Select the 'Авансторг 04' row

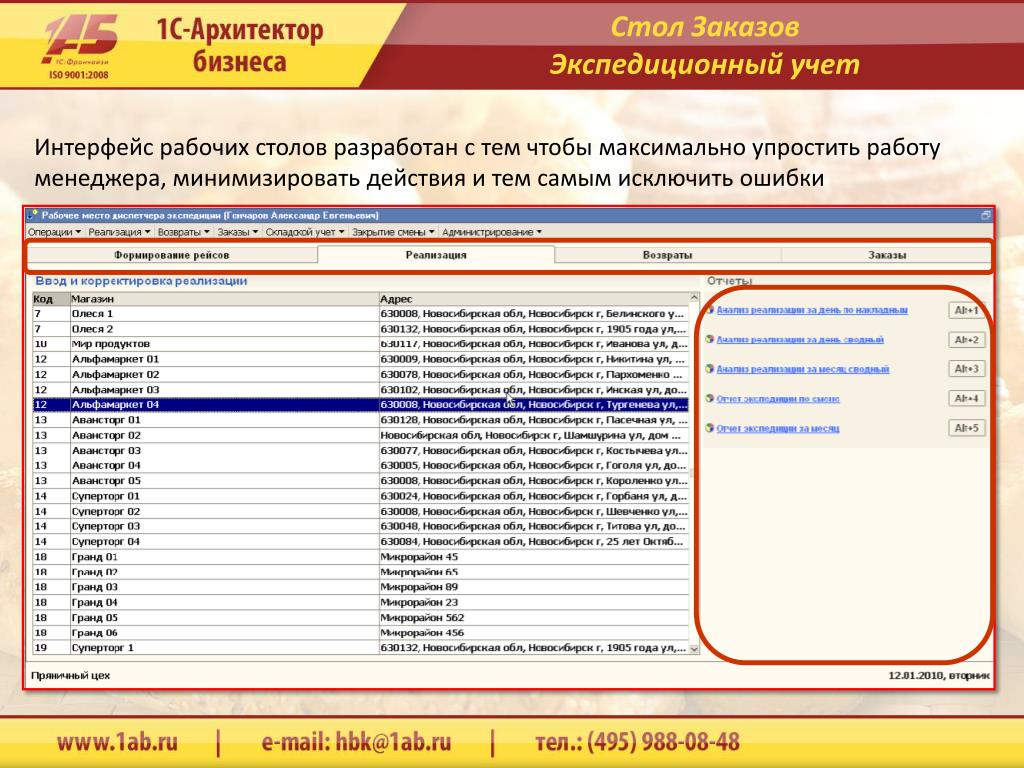point(360,466)
